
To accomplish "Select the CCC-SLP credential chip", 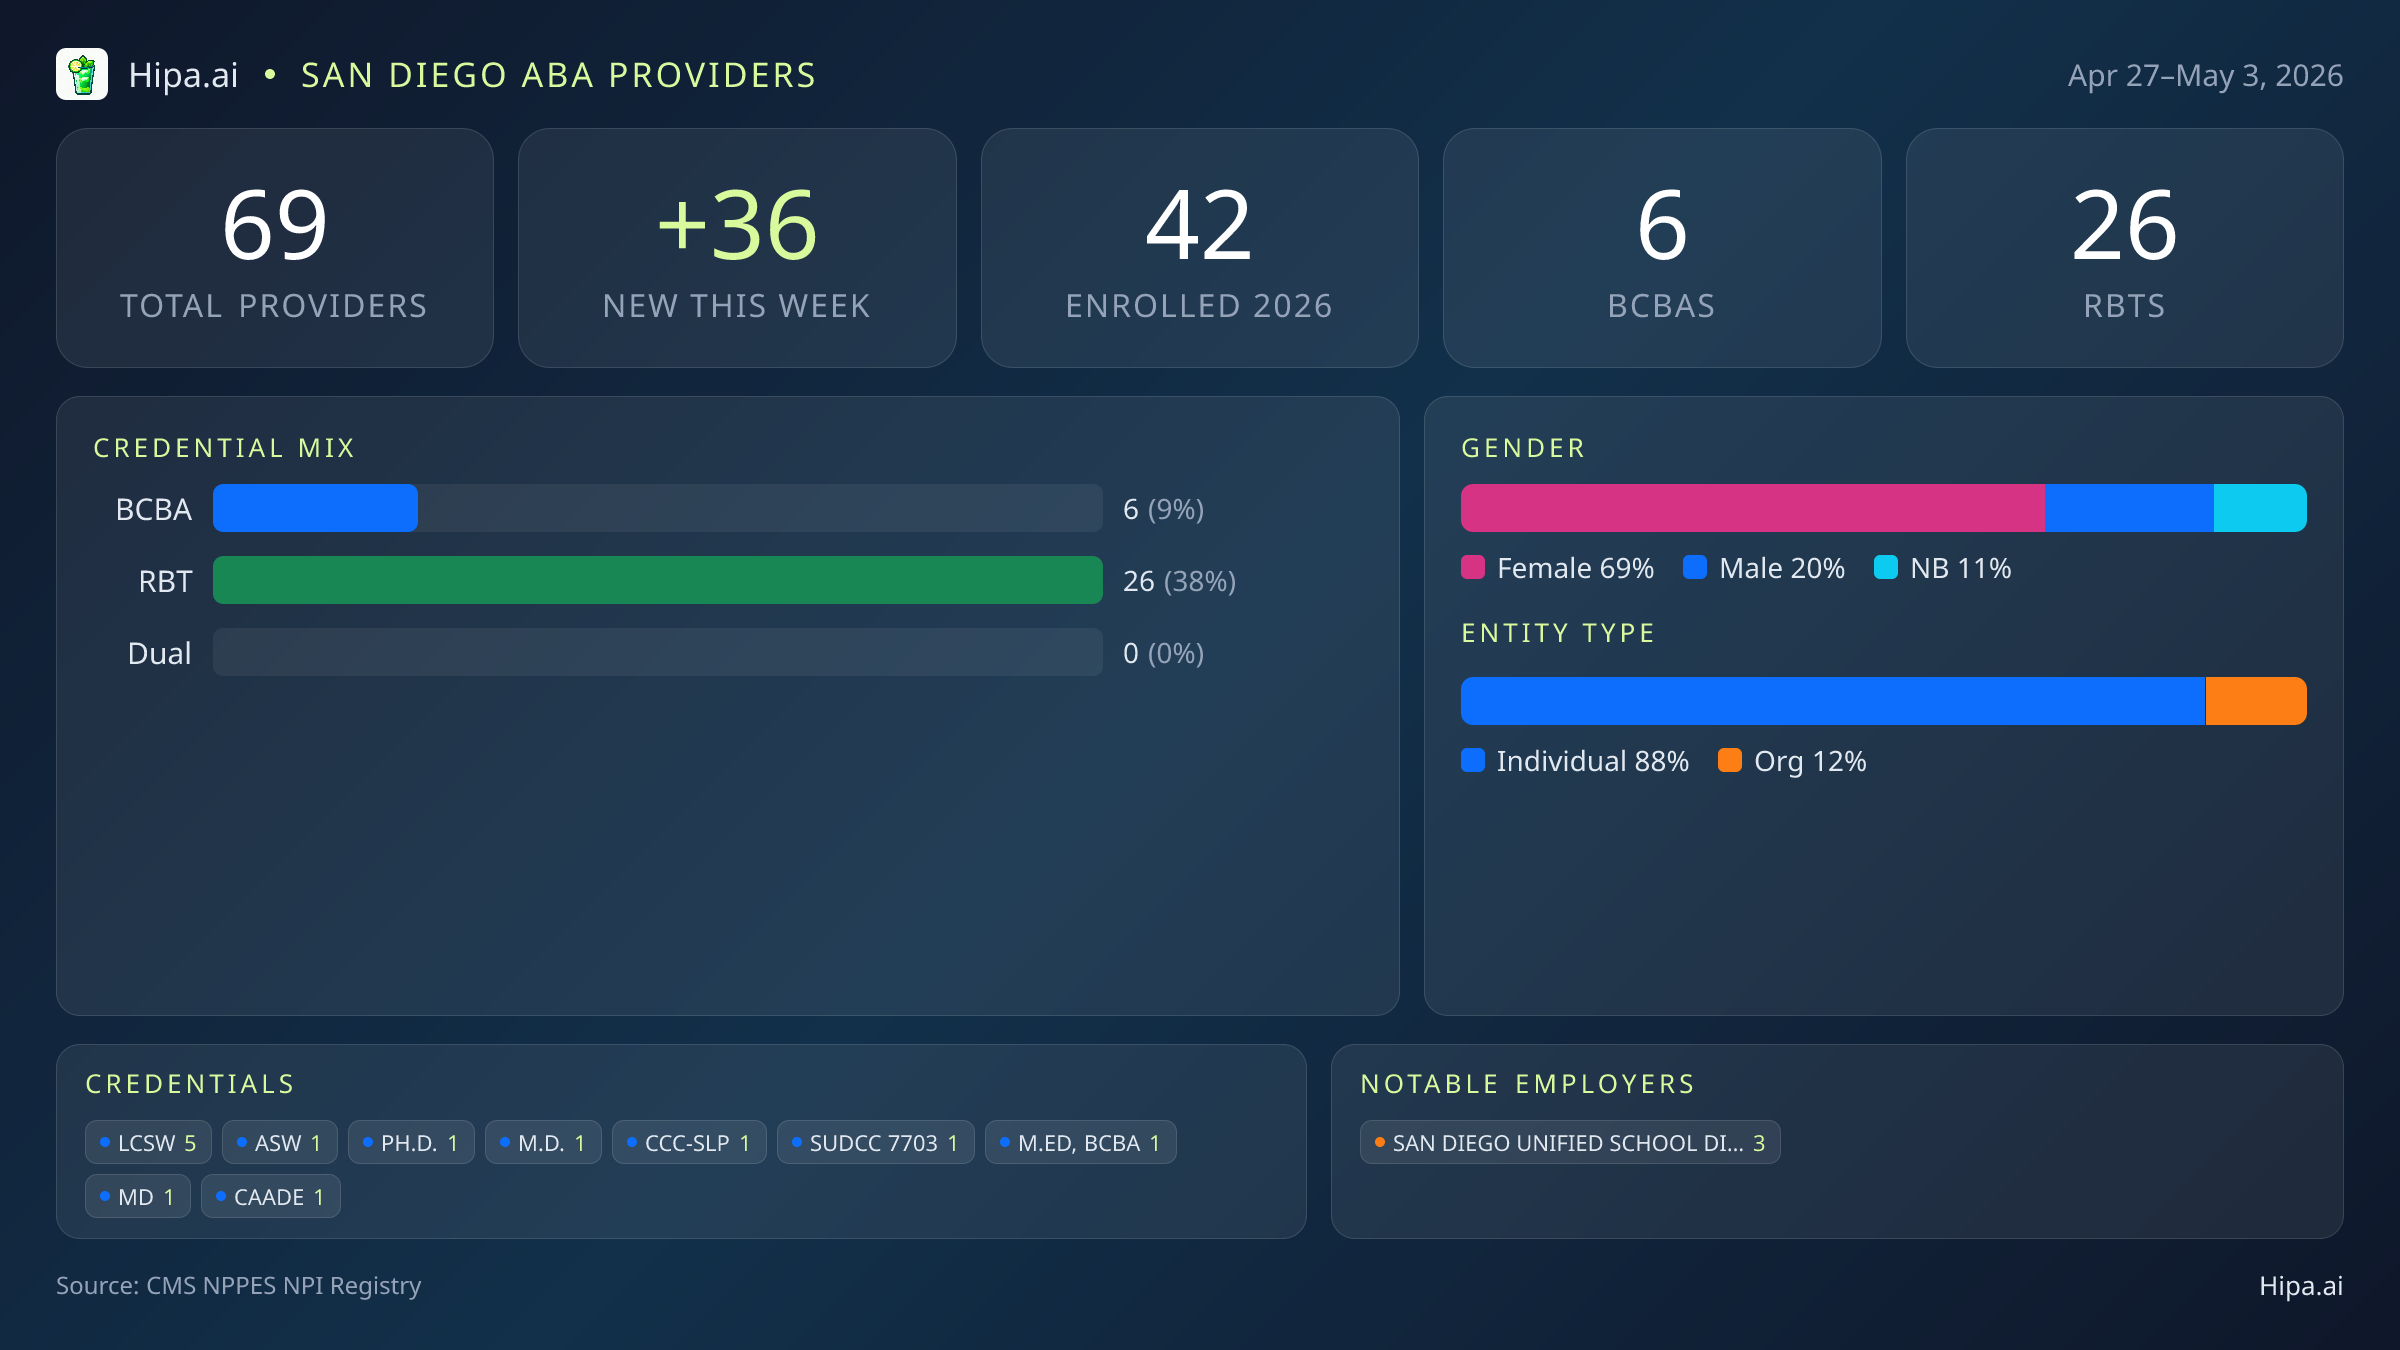I will tap(689, 1142).
